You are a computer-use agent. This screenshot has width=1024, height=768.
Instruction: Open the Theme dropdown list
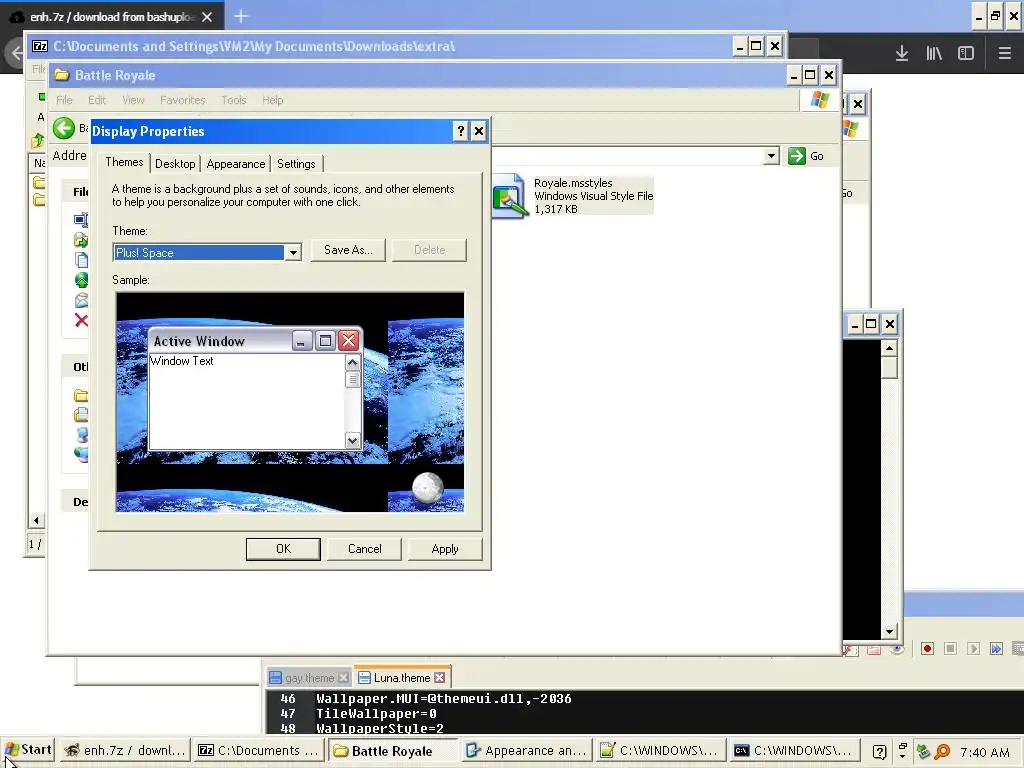[x=293, y=253]
